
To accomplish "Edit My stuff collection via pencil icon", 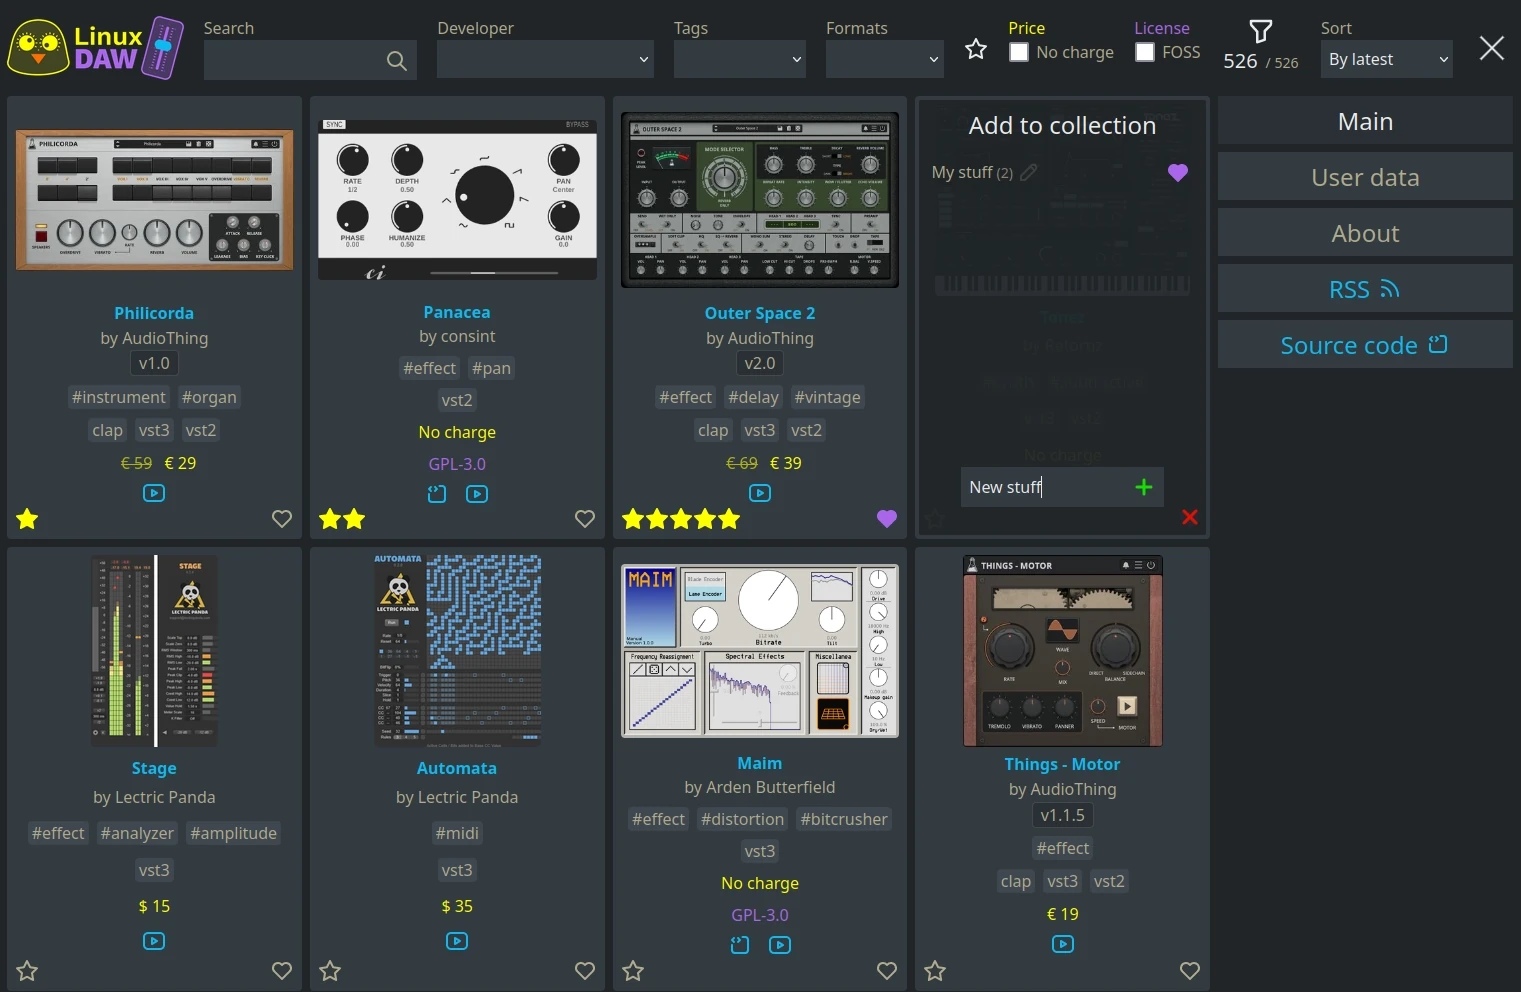I will (x=1029, y=172).
